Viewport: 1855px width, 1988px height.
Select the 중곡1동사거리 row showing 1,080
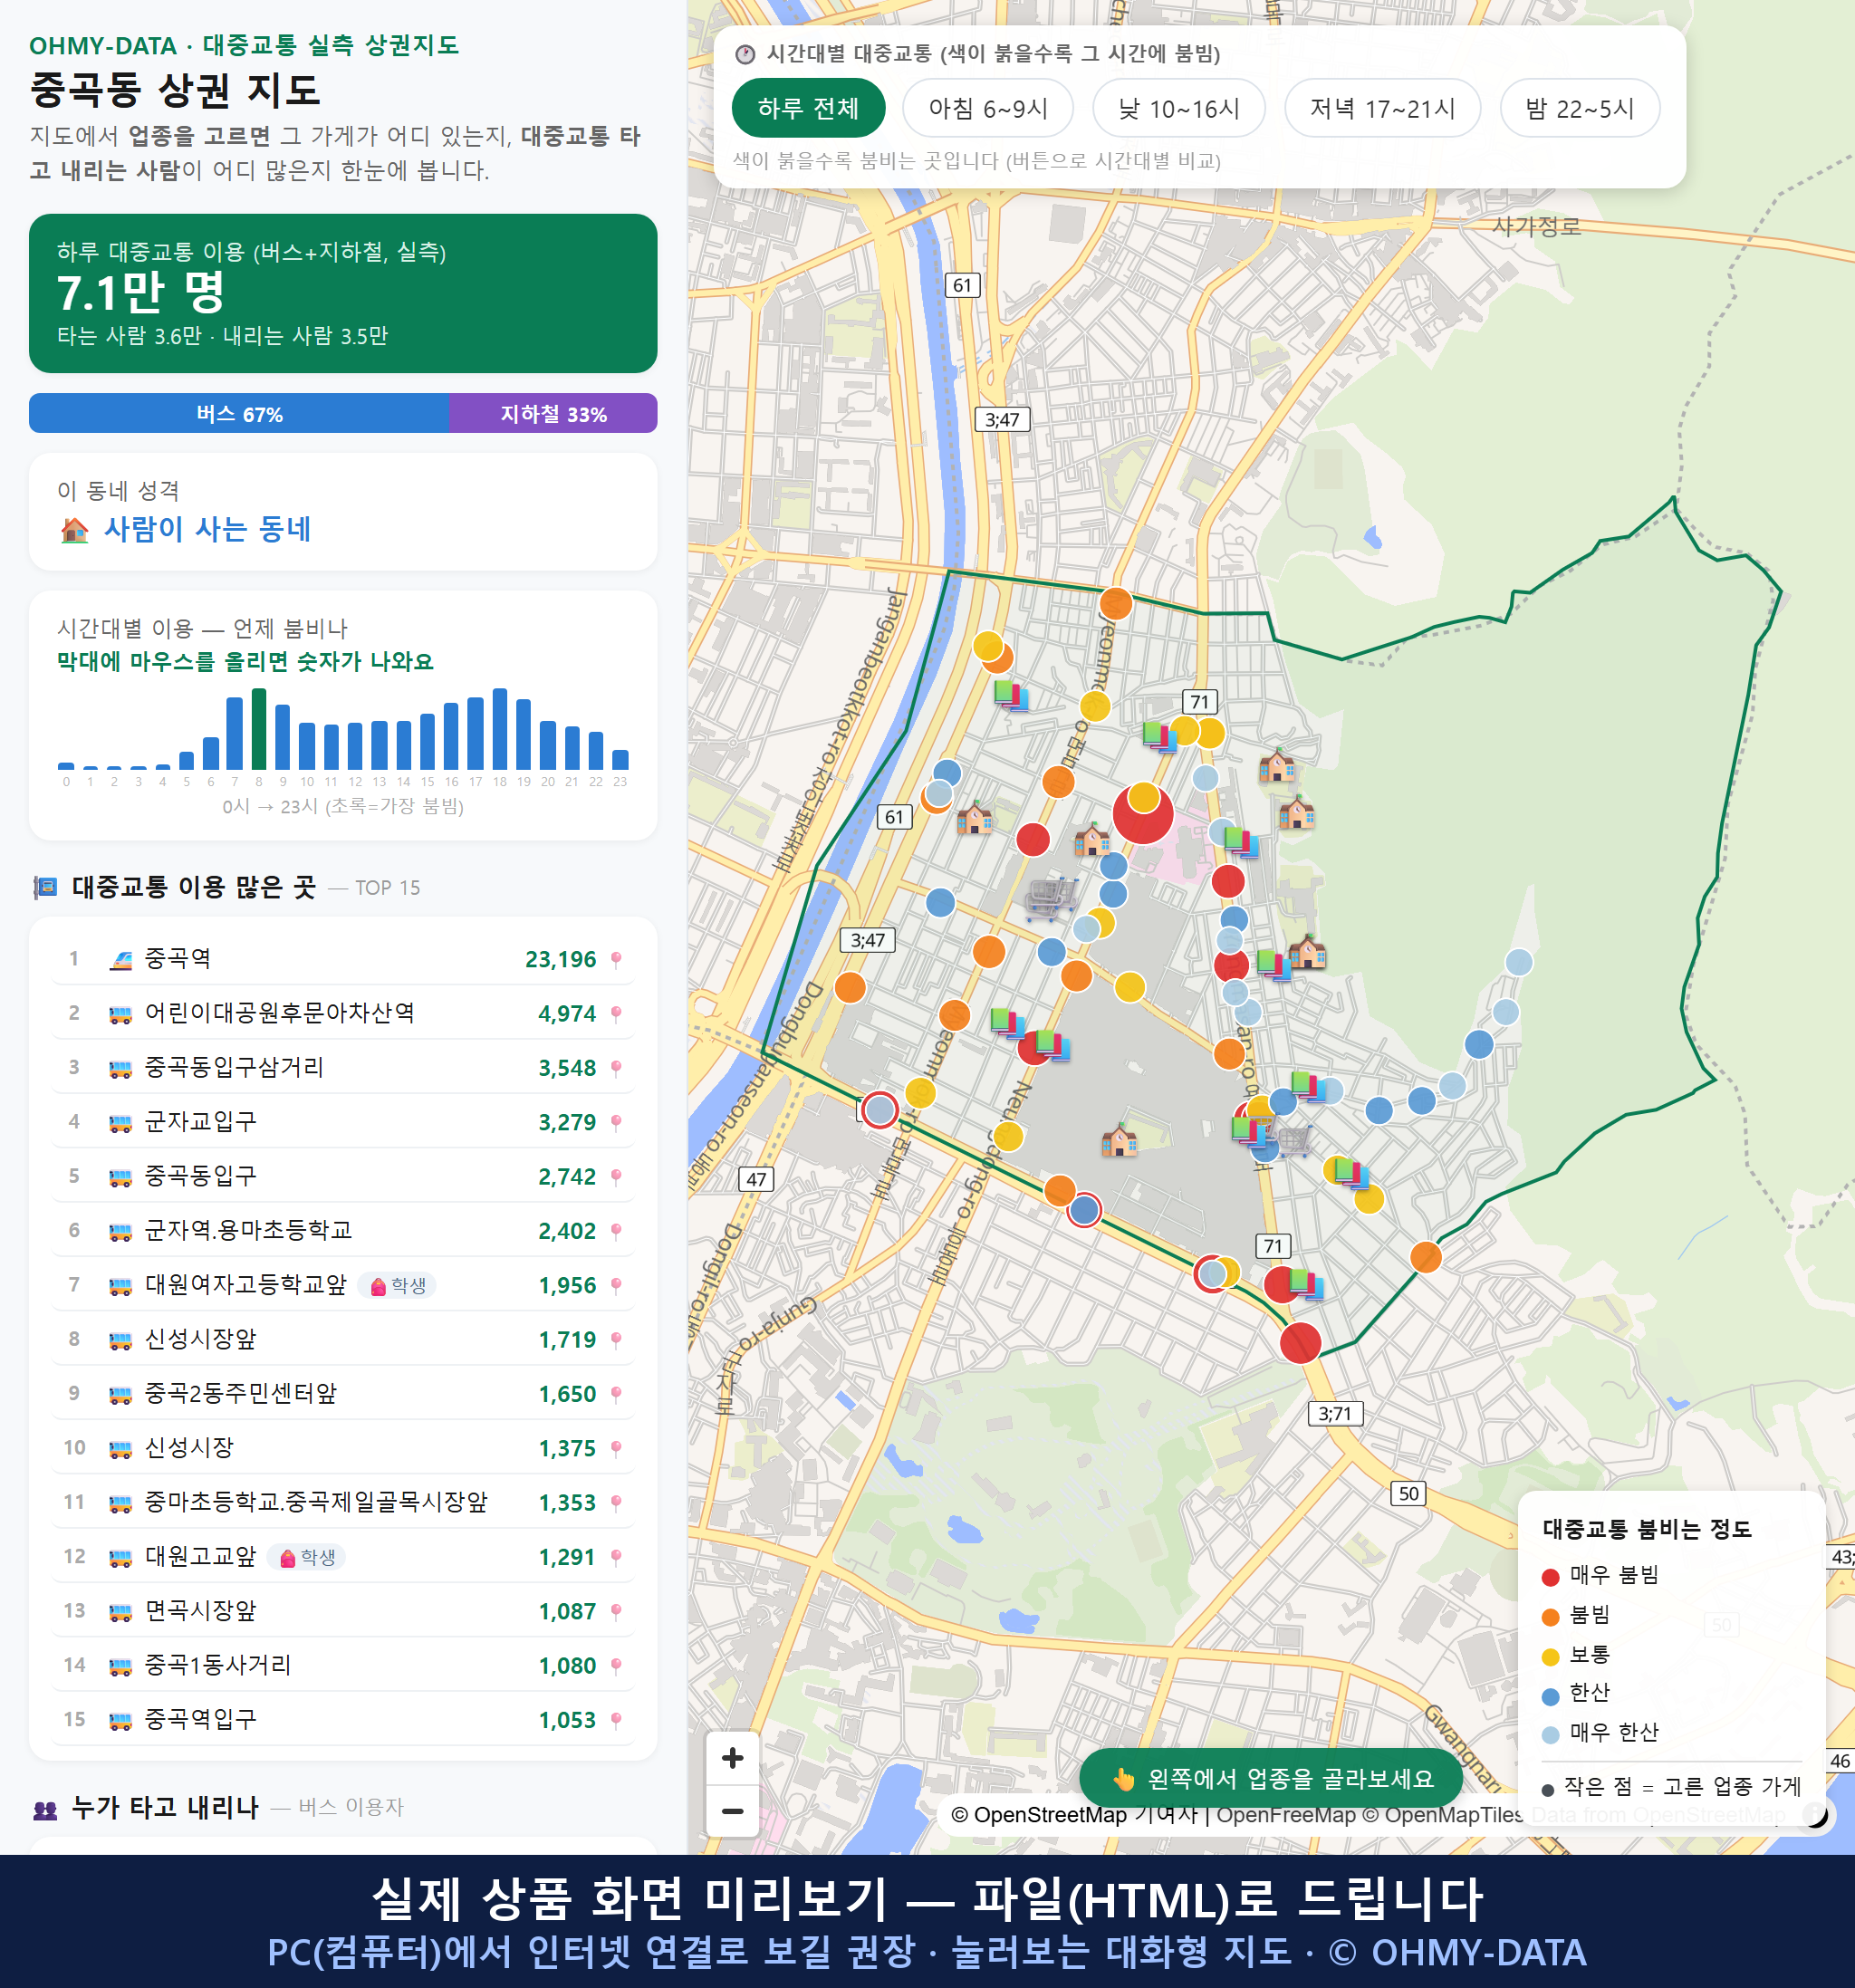[x=343, y=1665]
